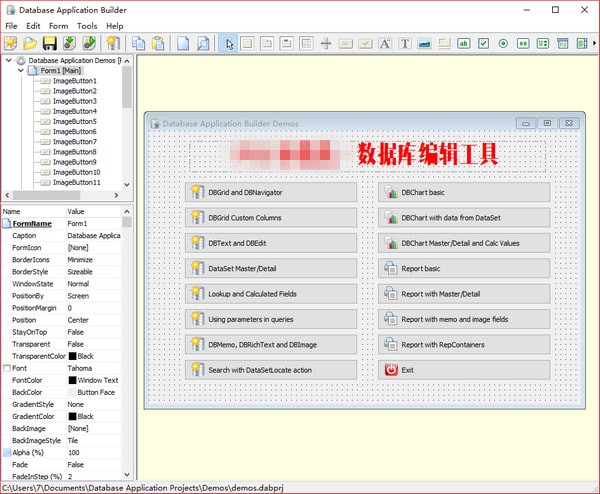
Task: Click the TransparentColor black swatch
Action: [x=72, y=356]
